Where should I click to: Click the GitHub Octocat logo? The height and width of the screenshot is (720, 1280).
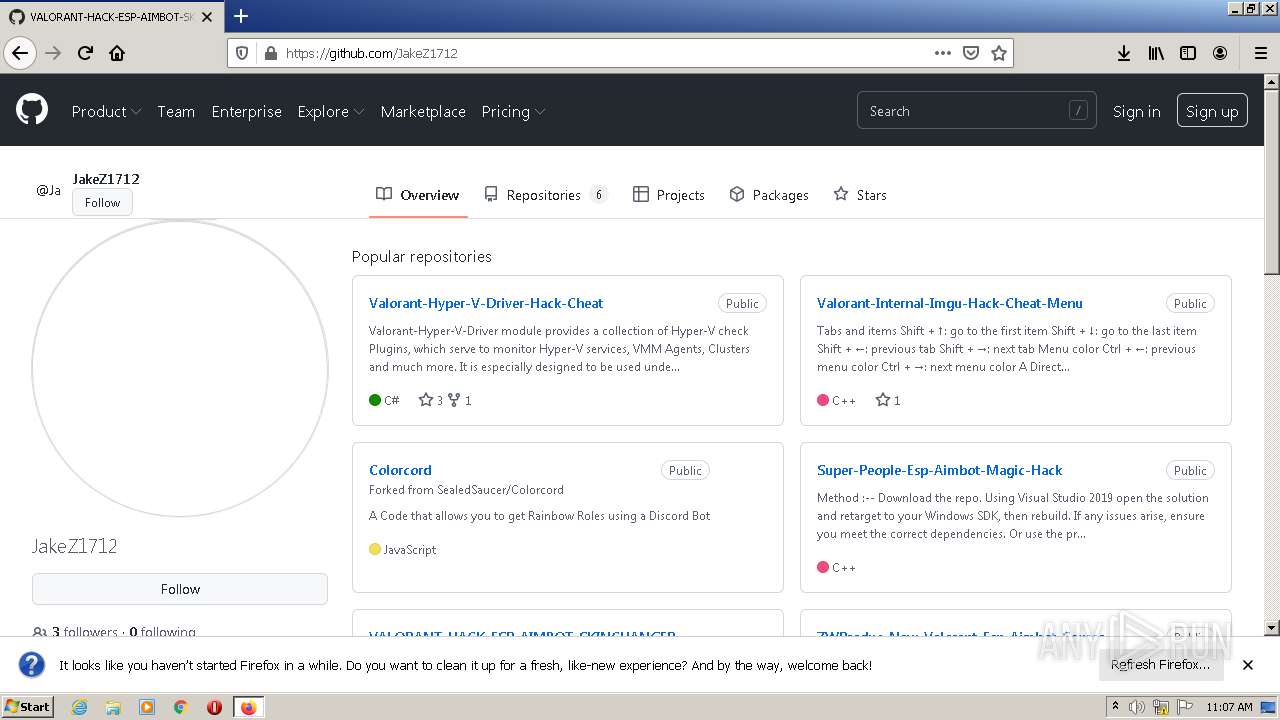click(32, 110)
